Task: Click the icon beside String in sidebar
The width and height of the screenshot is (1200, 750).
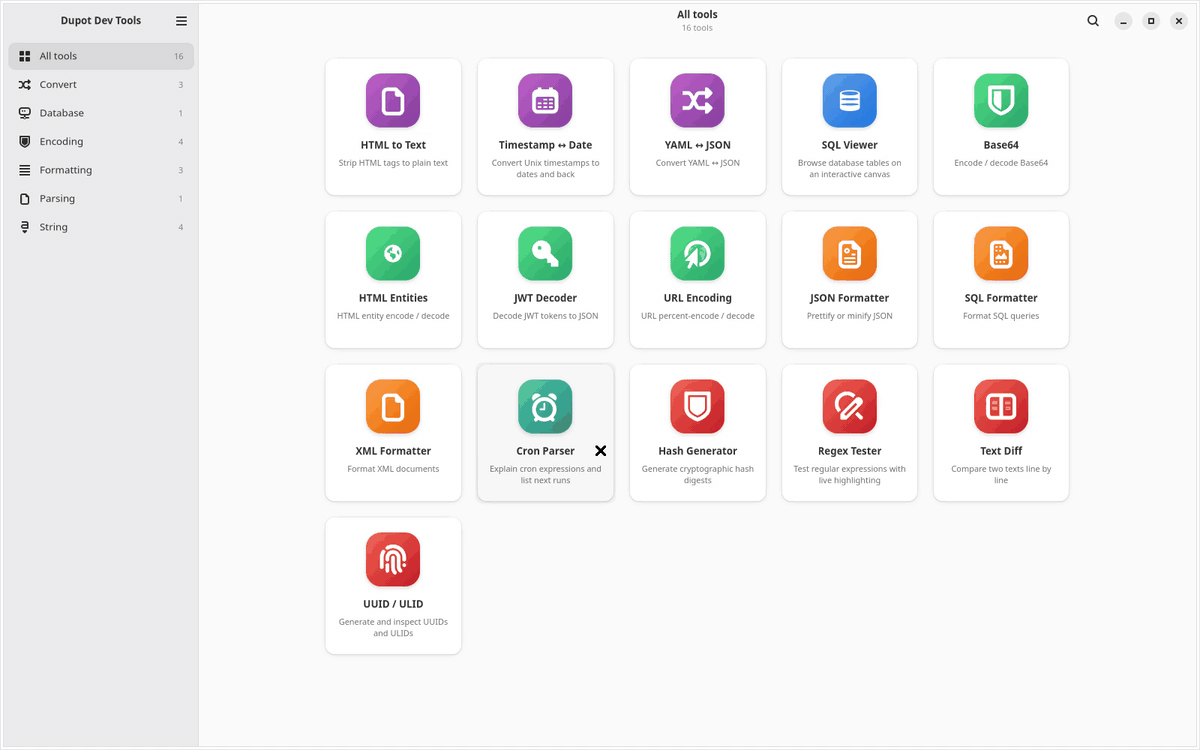Action: click(25, 227)
